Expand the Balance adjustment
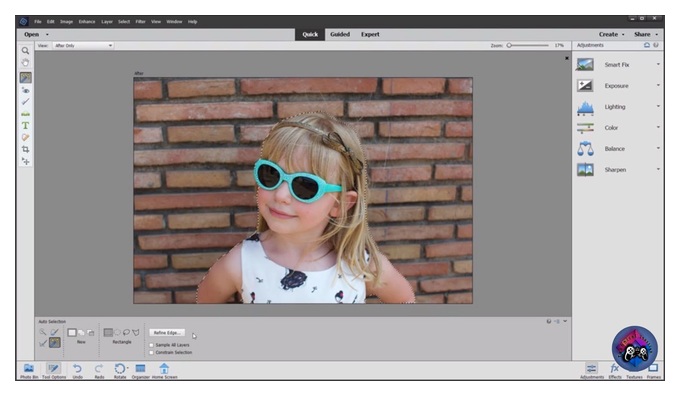This screenshot has width=680, height=396. click(x=658, y=148)
